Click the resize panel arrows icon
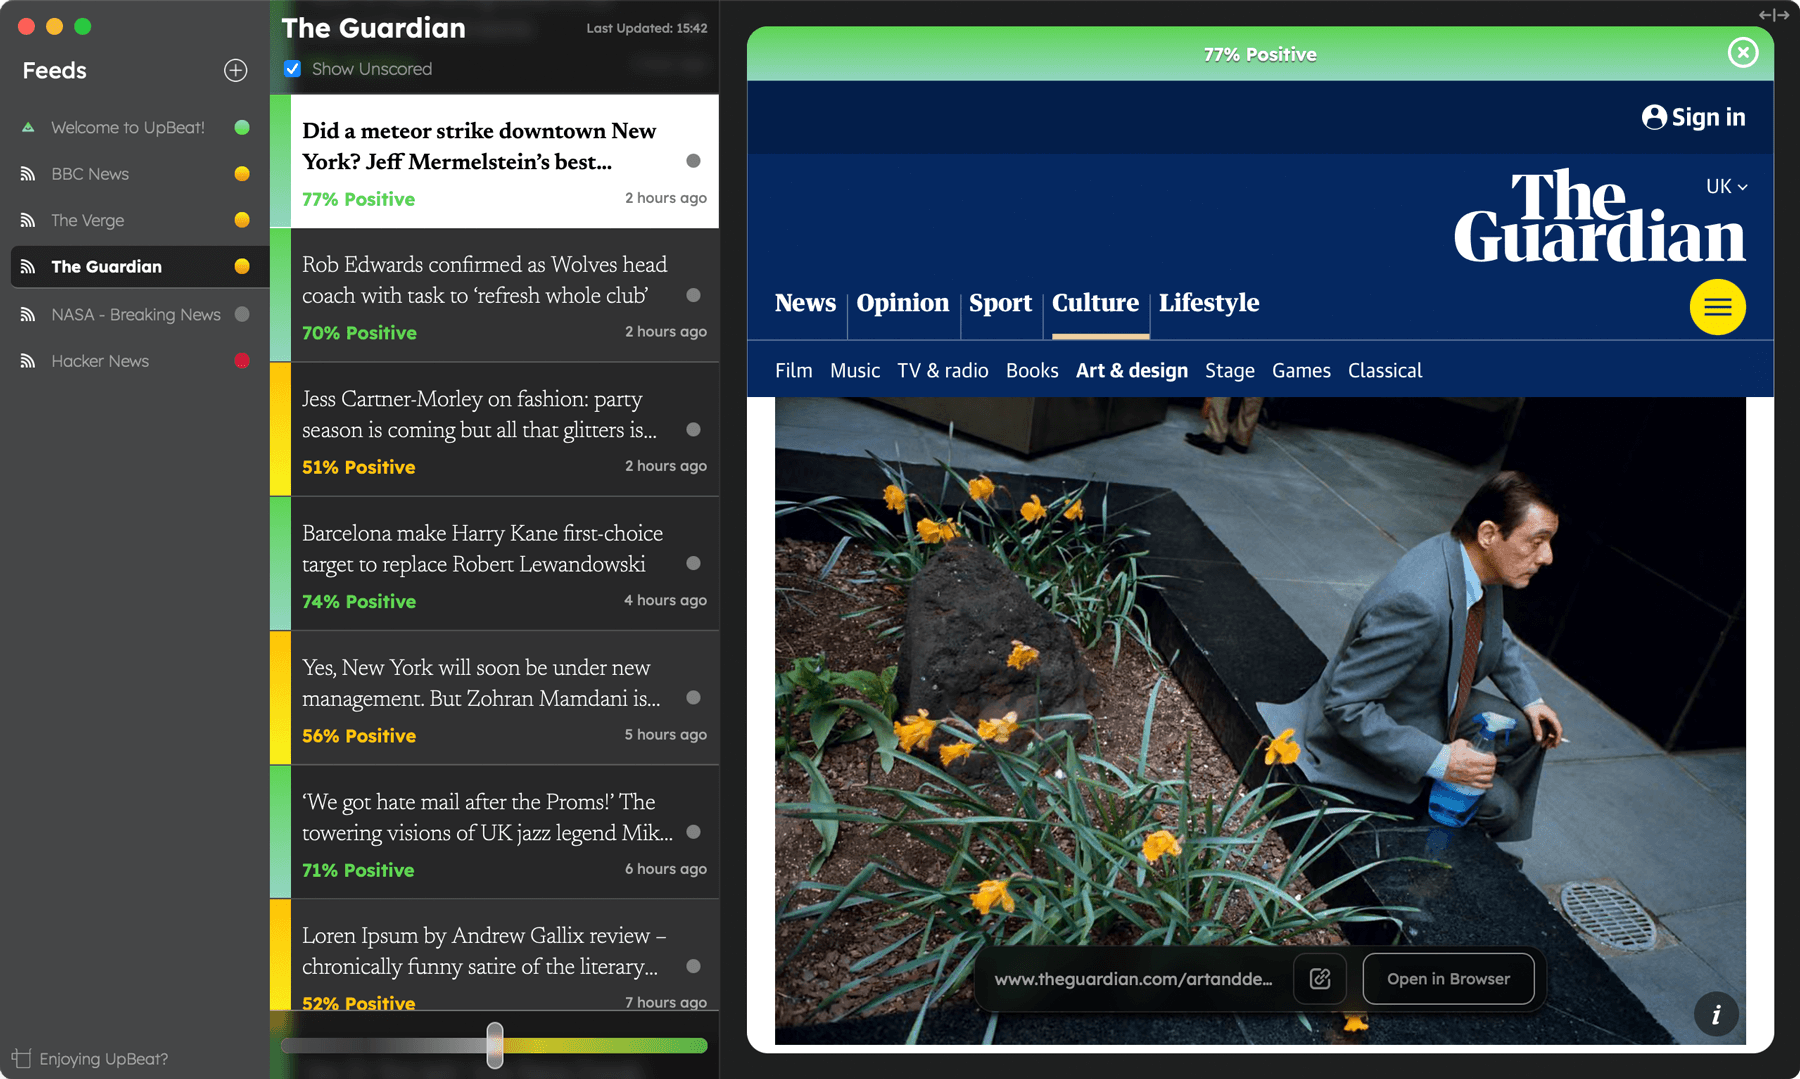The width and height of the screenshot is (1800, 1079). pyautogui.click(x=1773, y=15)
